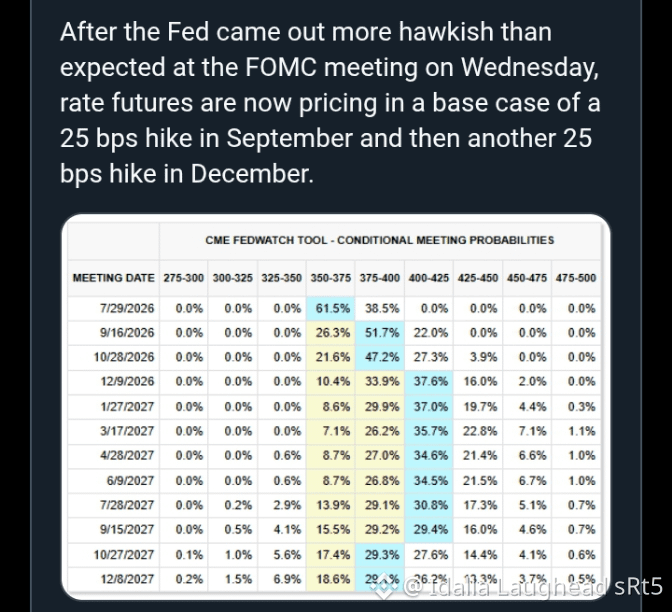This screenshot has height=612, width=672.
Task: Click the 12/8/2027 meeting date label
Action: pyautogui.click(x=127, y=579)
